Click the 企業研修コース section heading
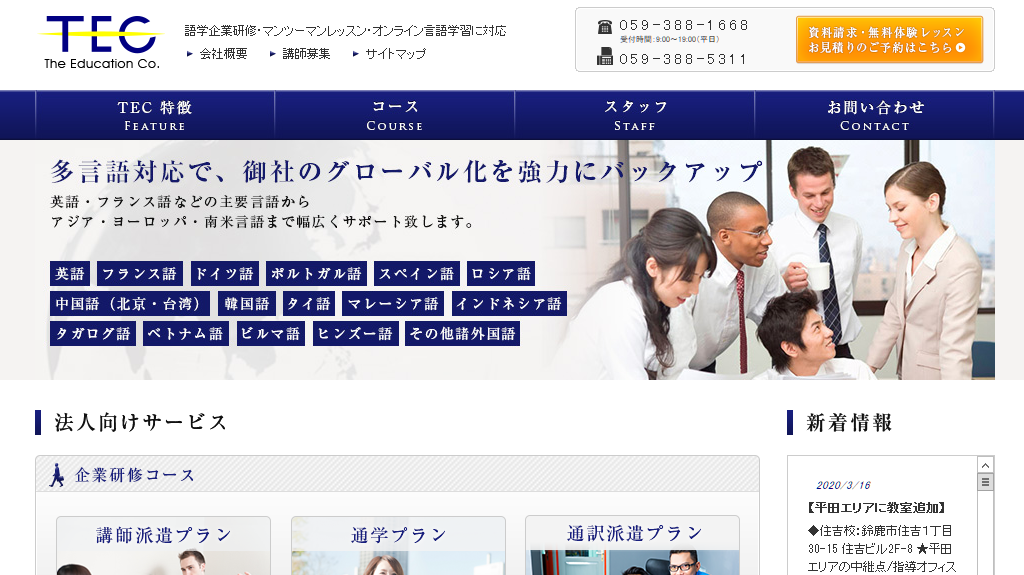Viewport: 1024px width, 575px height. (135, 475)
